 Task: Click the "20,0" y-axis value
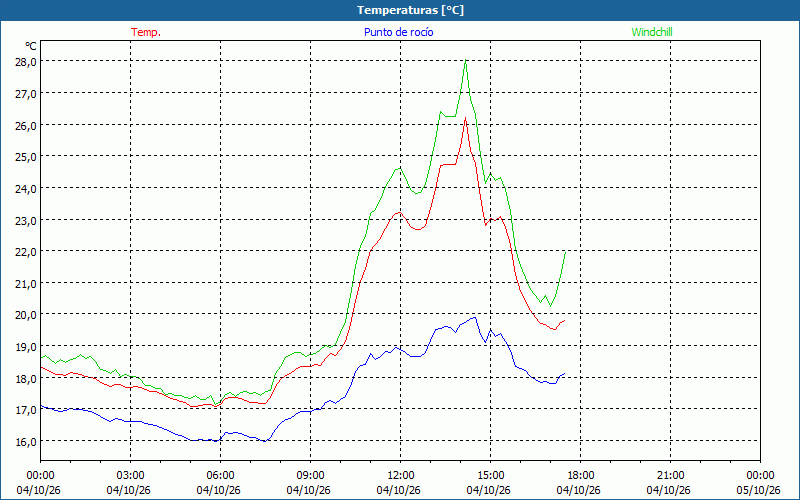pyautogui.click(x=26, y=314)
